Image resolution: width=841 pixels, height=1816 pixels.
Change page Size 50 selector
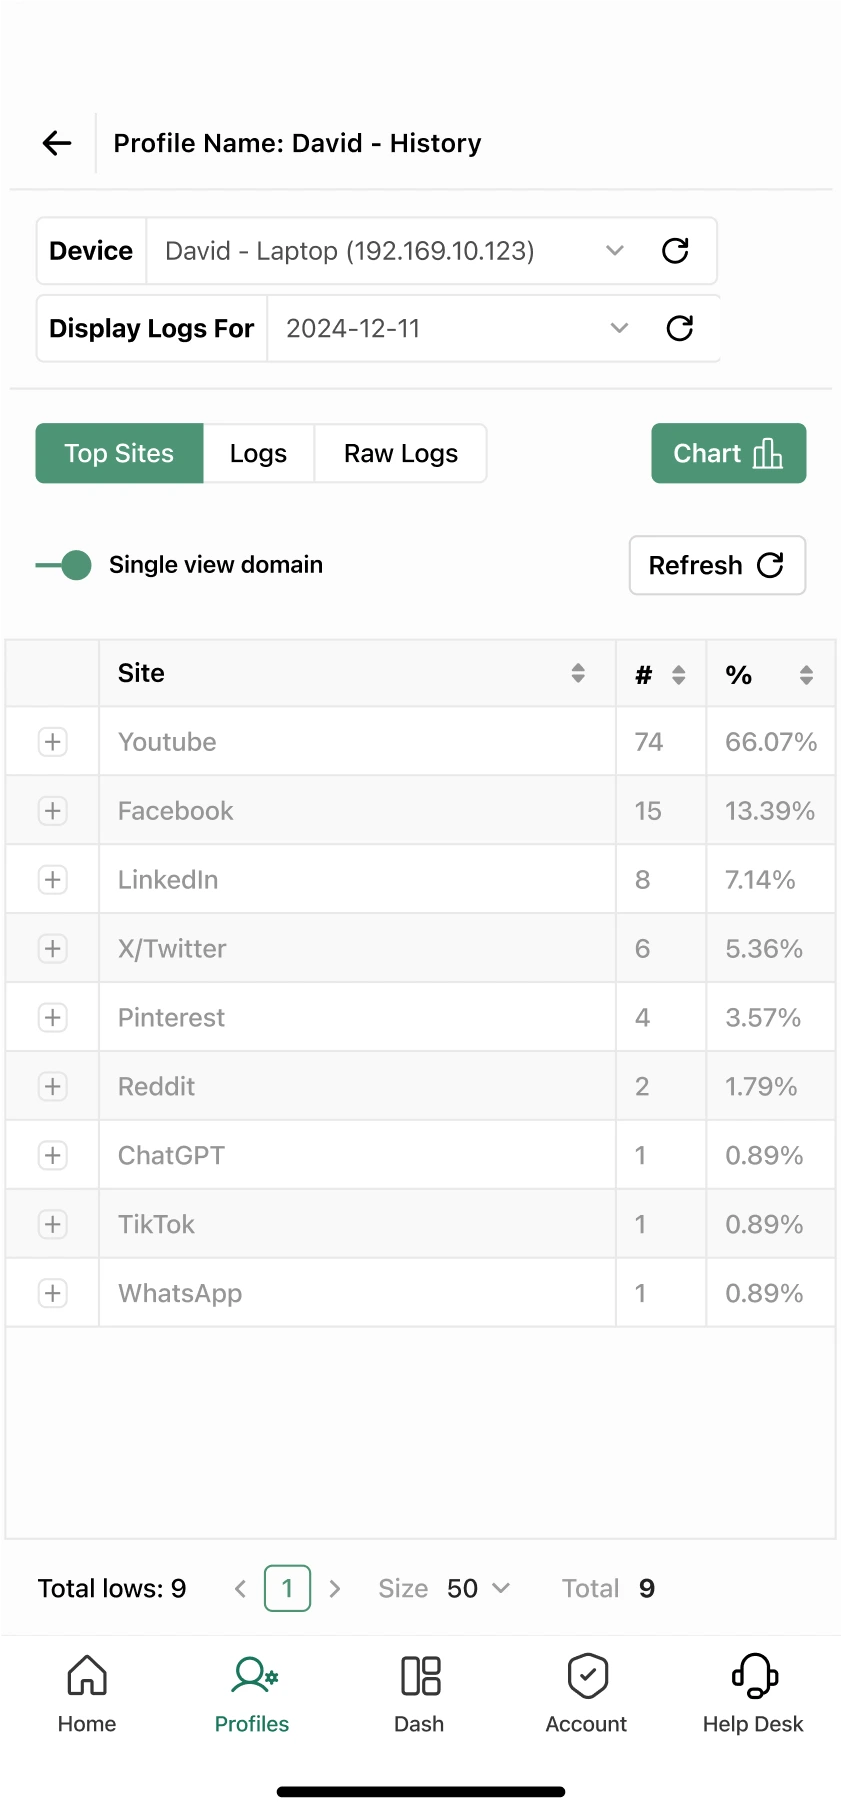click(478, 1588)
